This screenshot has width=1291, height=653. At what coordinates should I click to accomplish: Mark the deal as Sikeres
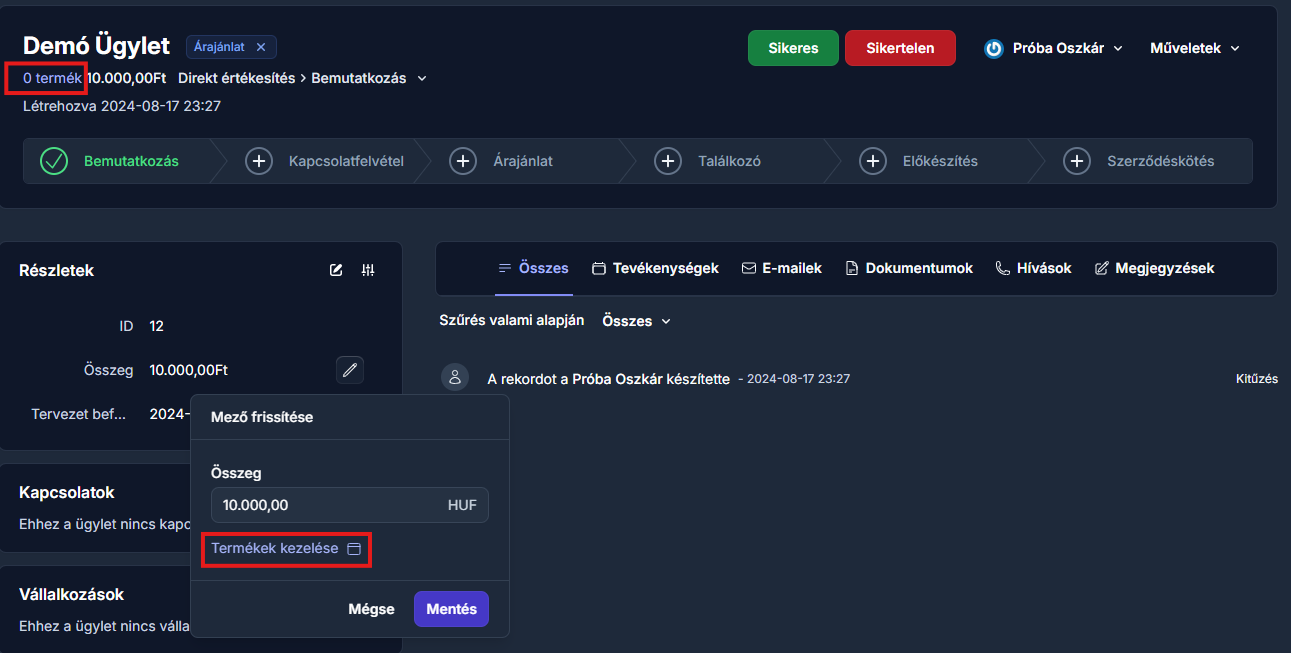pyautogui.click(x=793, y=48)
